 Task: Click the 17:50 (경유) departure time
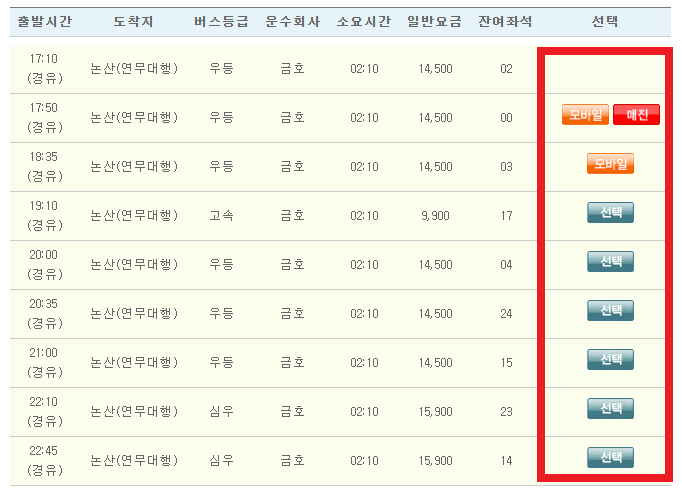point(44,117)
